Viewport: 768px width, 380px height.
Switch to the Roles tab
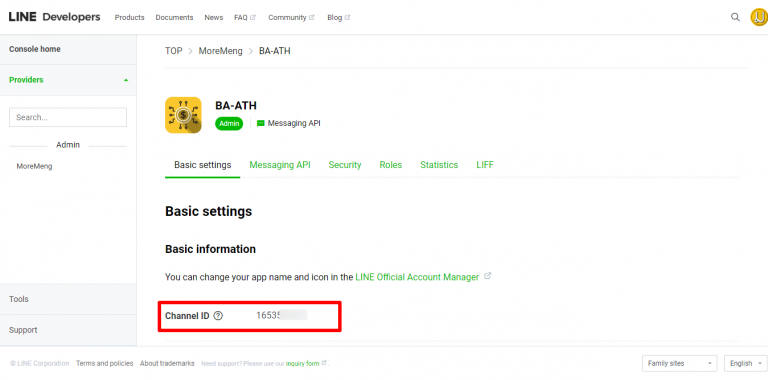coord(390,165)
